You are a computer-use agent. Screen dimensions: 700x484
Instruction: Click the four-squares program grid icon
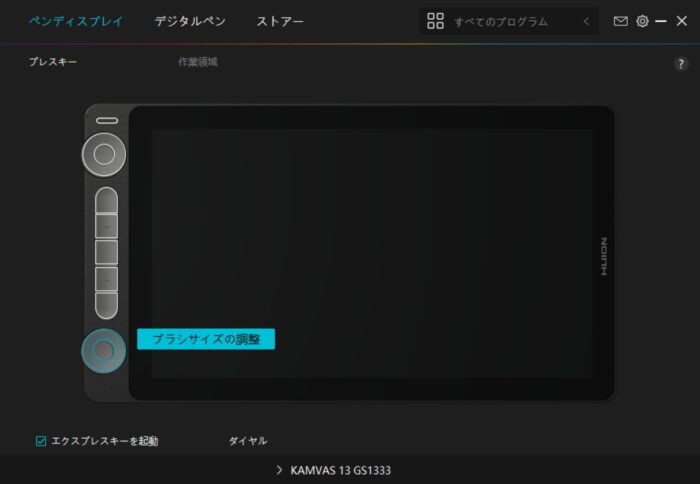435,21
